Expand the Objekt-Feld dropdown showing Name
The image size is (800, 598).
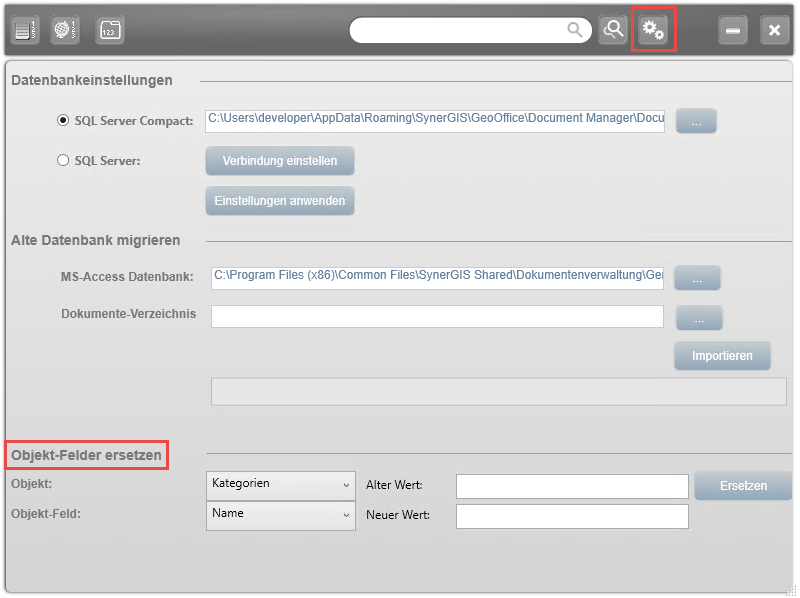281,514
